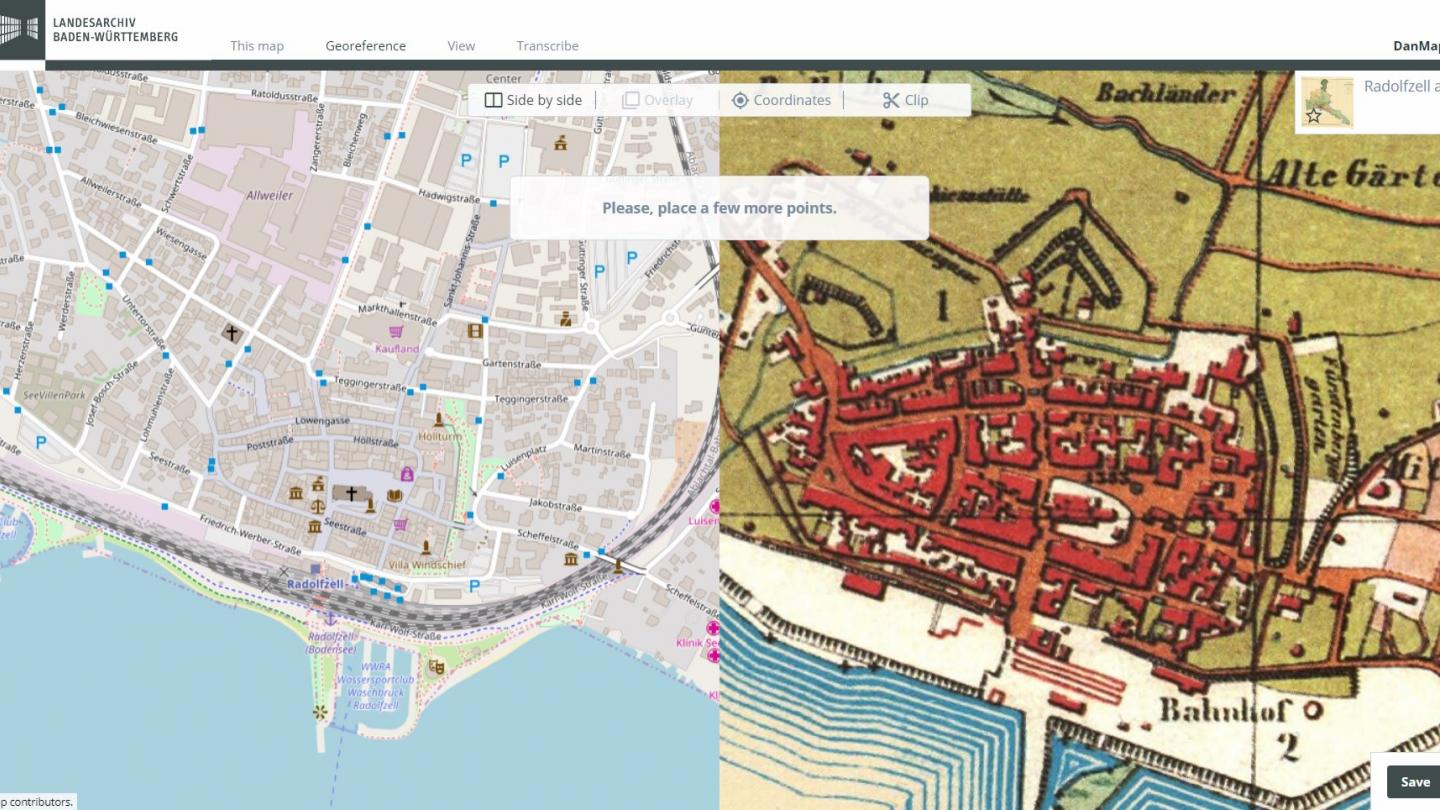Image resolution: width=1440 pixels, height=810 pixels.
Task: Click the Bachländer label on historic map
Action: [1166, 95]
